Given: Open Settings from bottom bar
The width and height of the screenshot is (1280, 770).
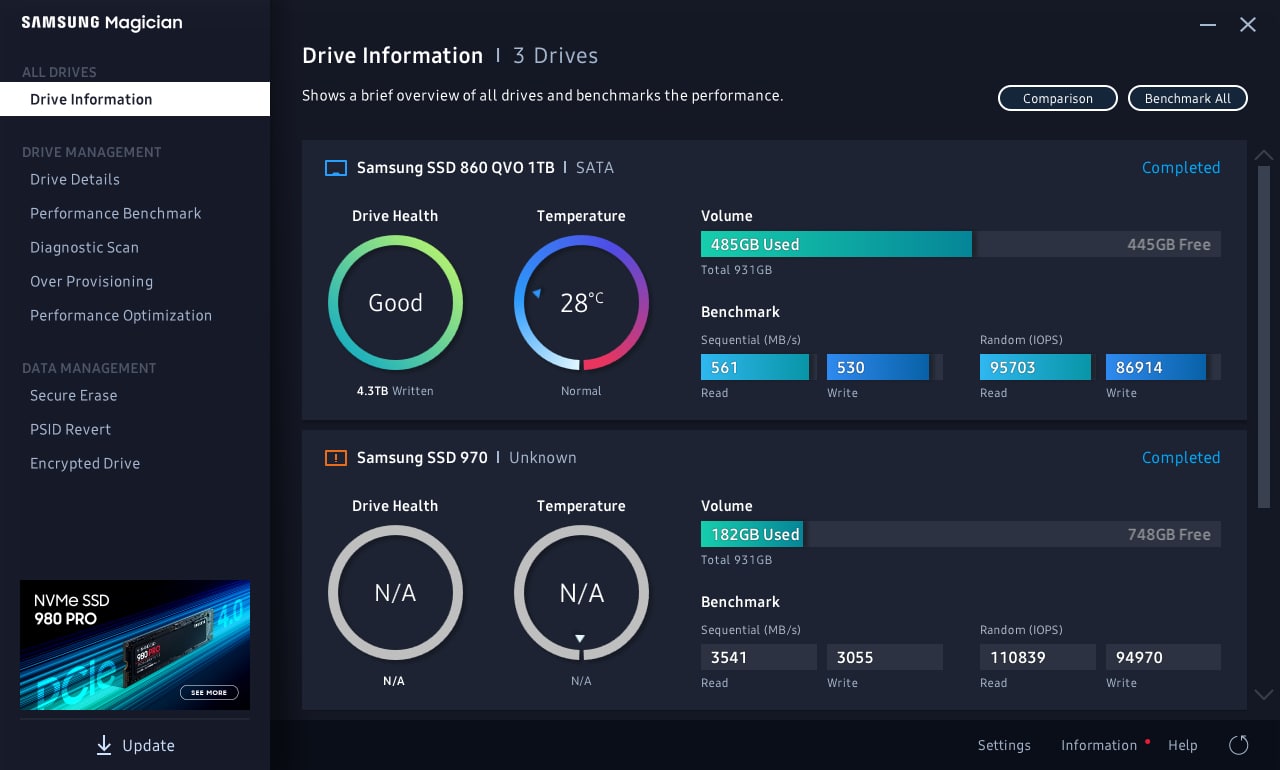Looking at the screenshot, I should point(1004,745).
